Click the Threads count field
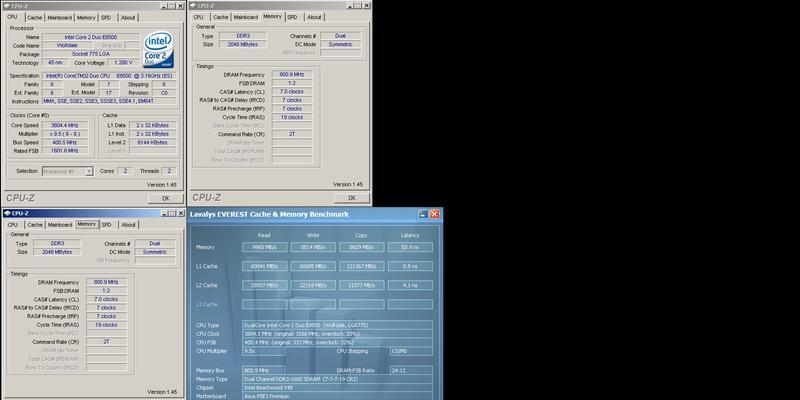The image size is (800, 400). pos(169,171)
